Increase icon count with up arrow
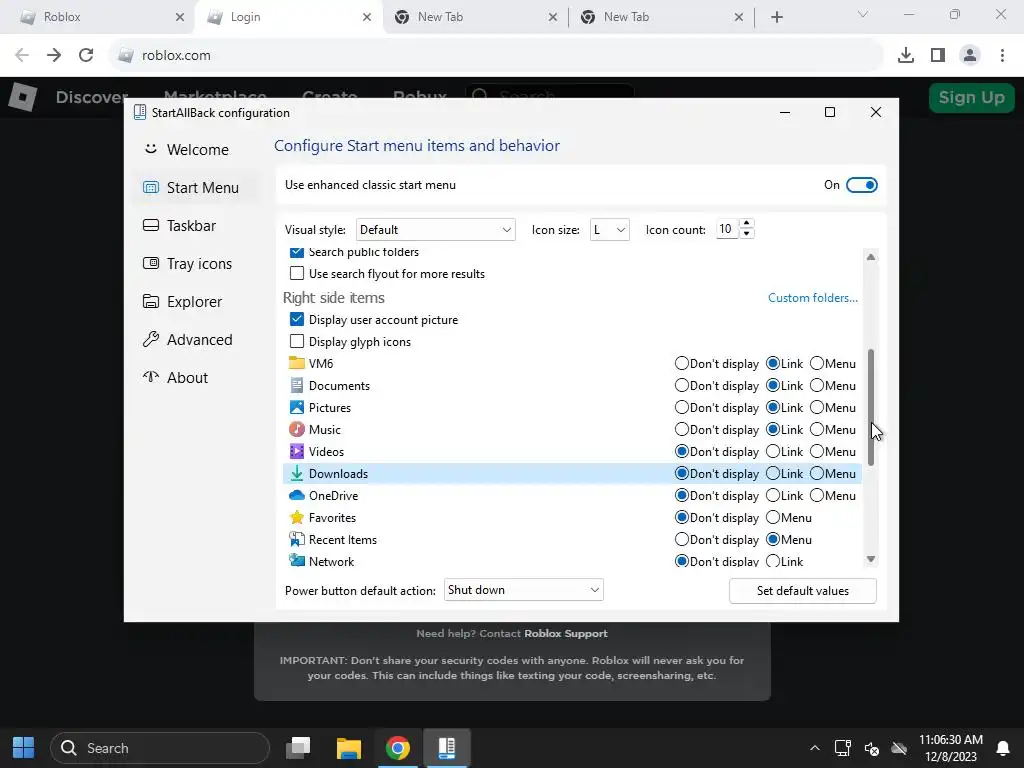Viewport: 1024px width, 768px height. (x=746, y=224)
